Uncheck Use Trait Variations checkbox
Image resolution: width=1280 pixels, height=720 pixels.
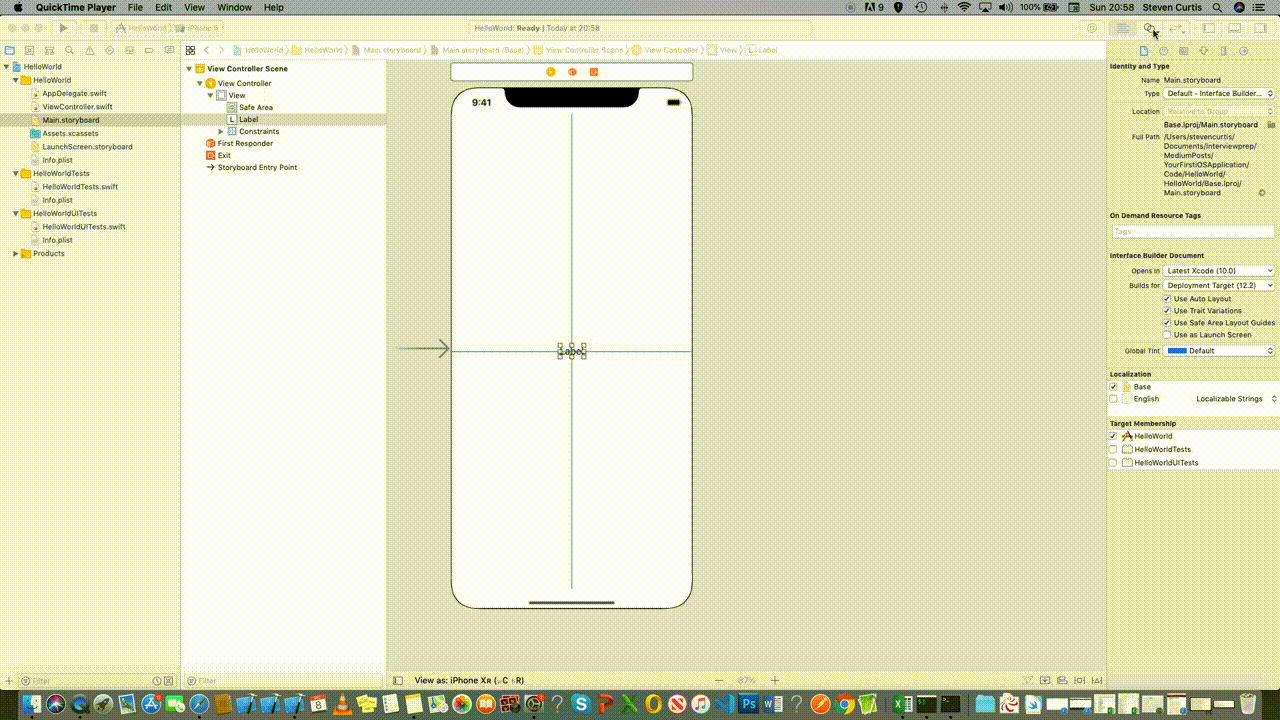[x=1167, y=311]
